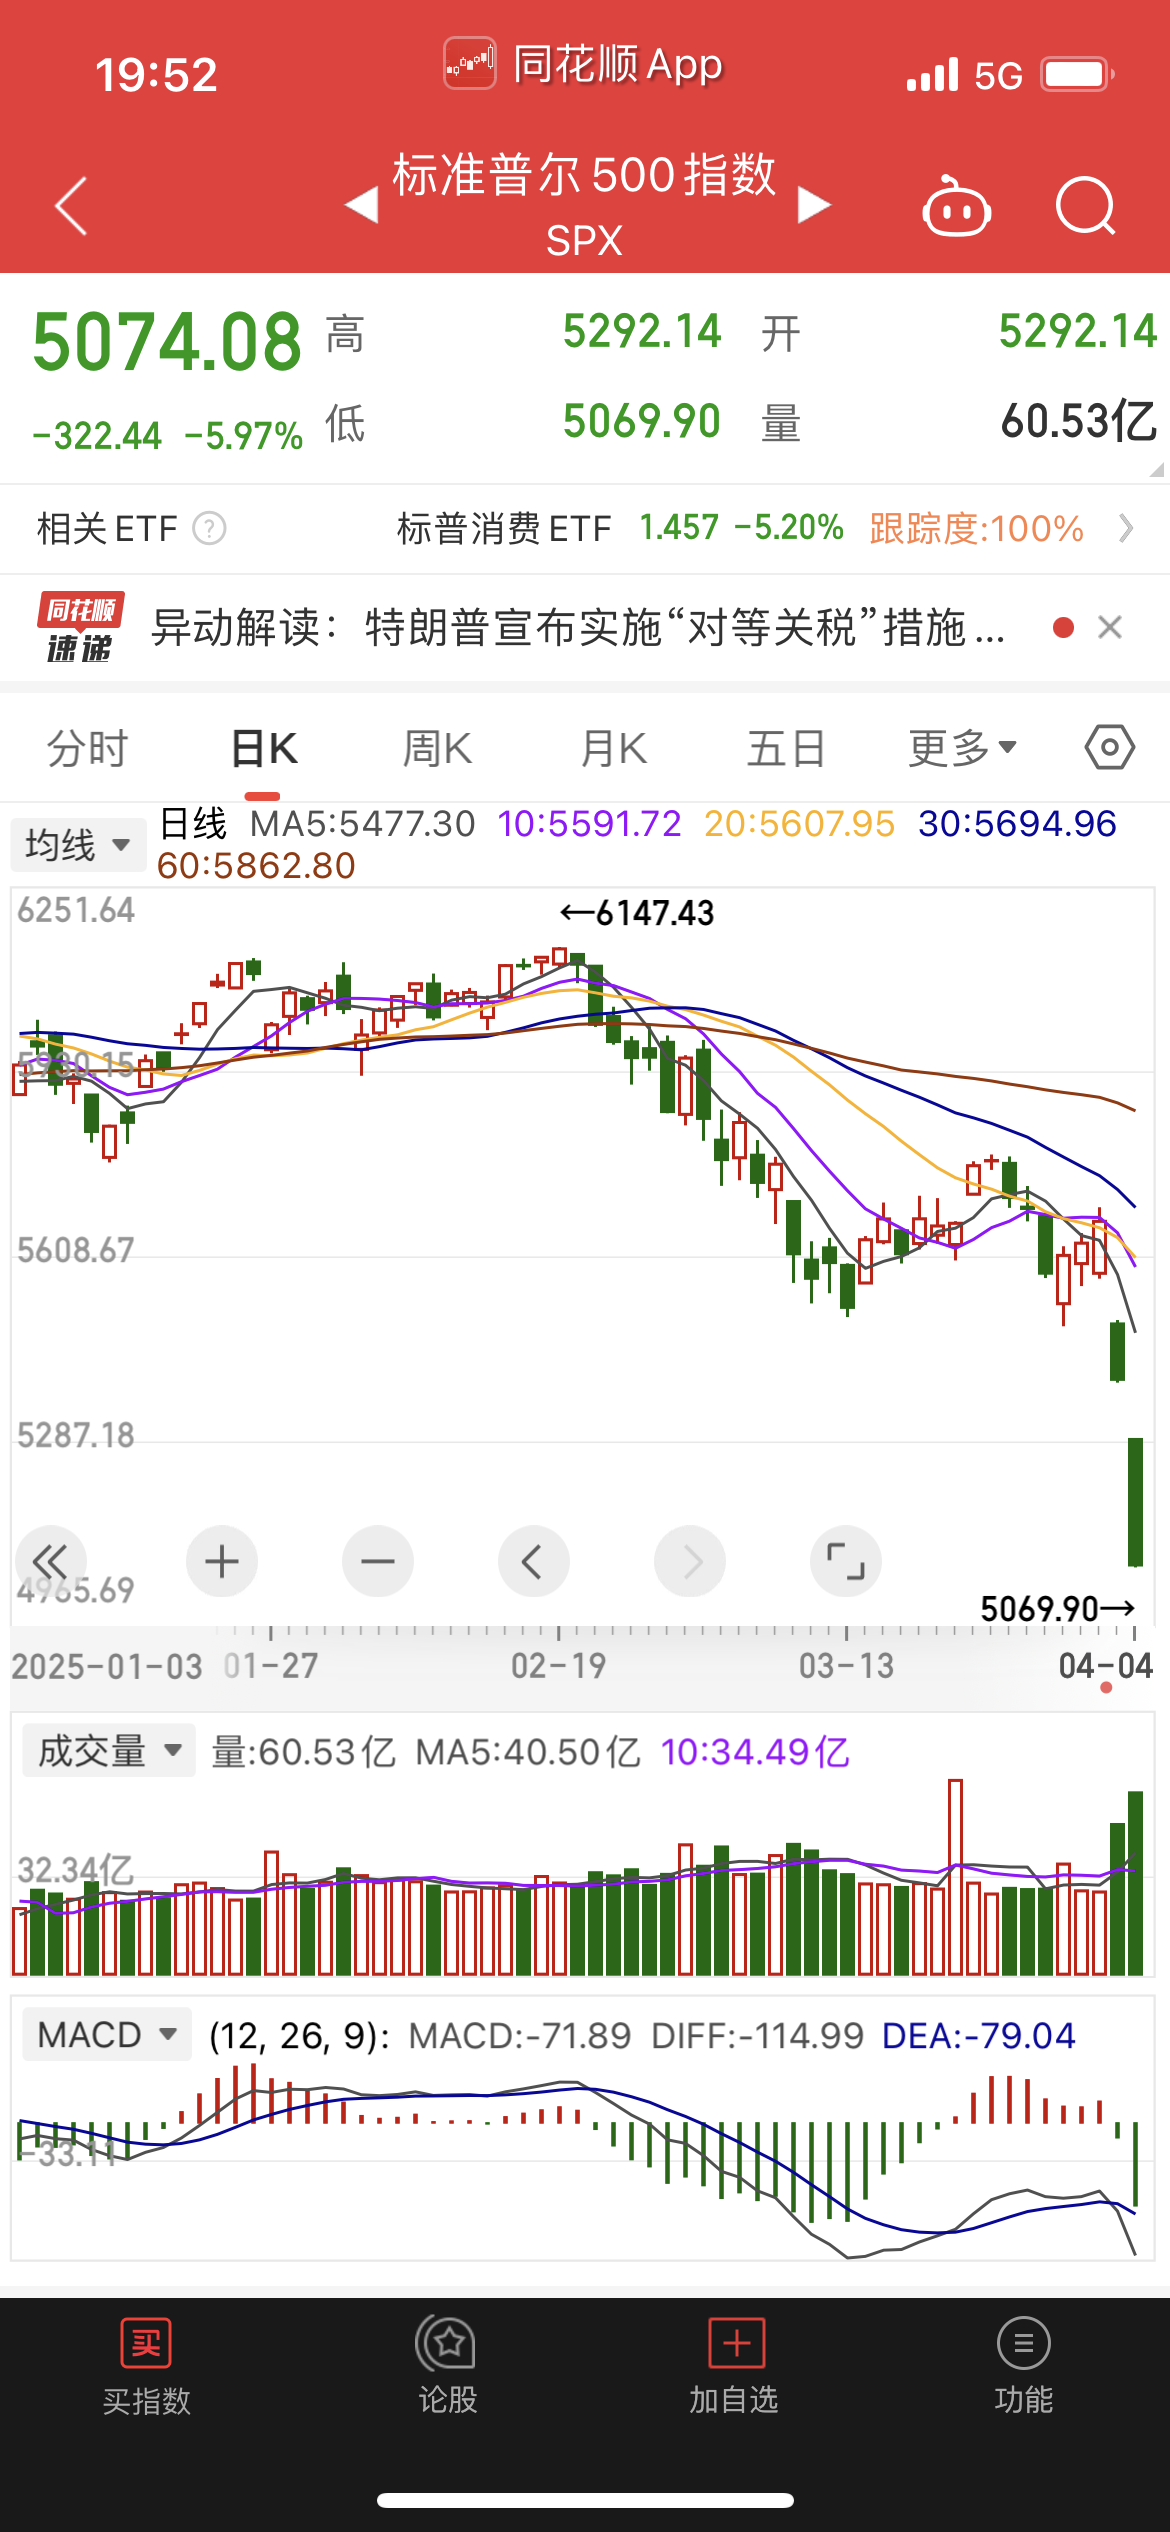
Task: Collapse chart controls with double chevron
Action: [50, 1561]
